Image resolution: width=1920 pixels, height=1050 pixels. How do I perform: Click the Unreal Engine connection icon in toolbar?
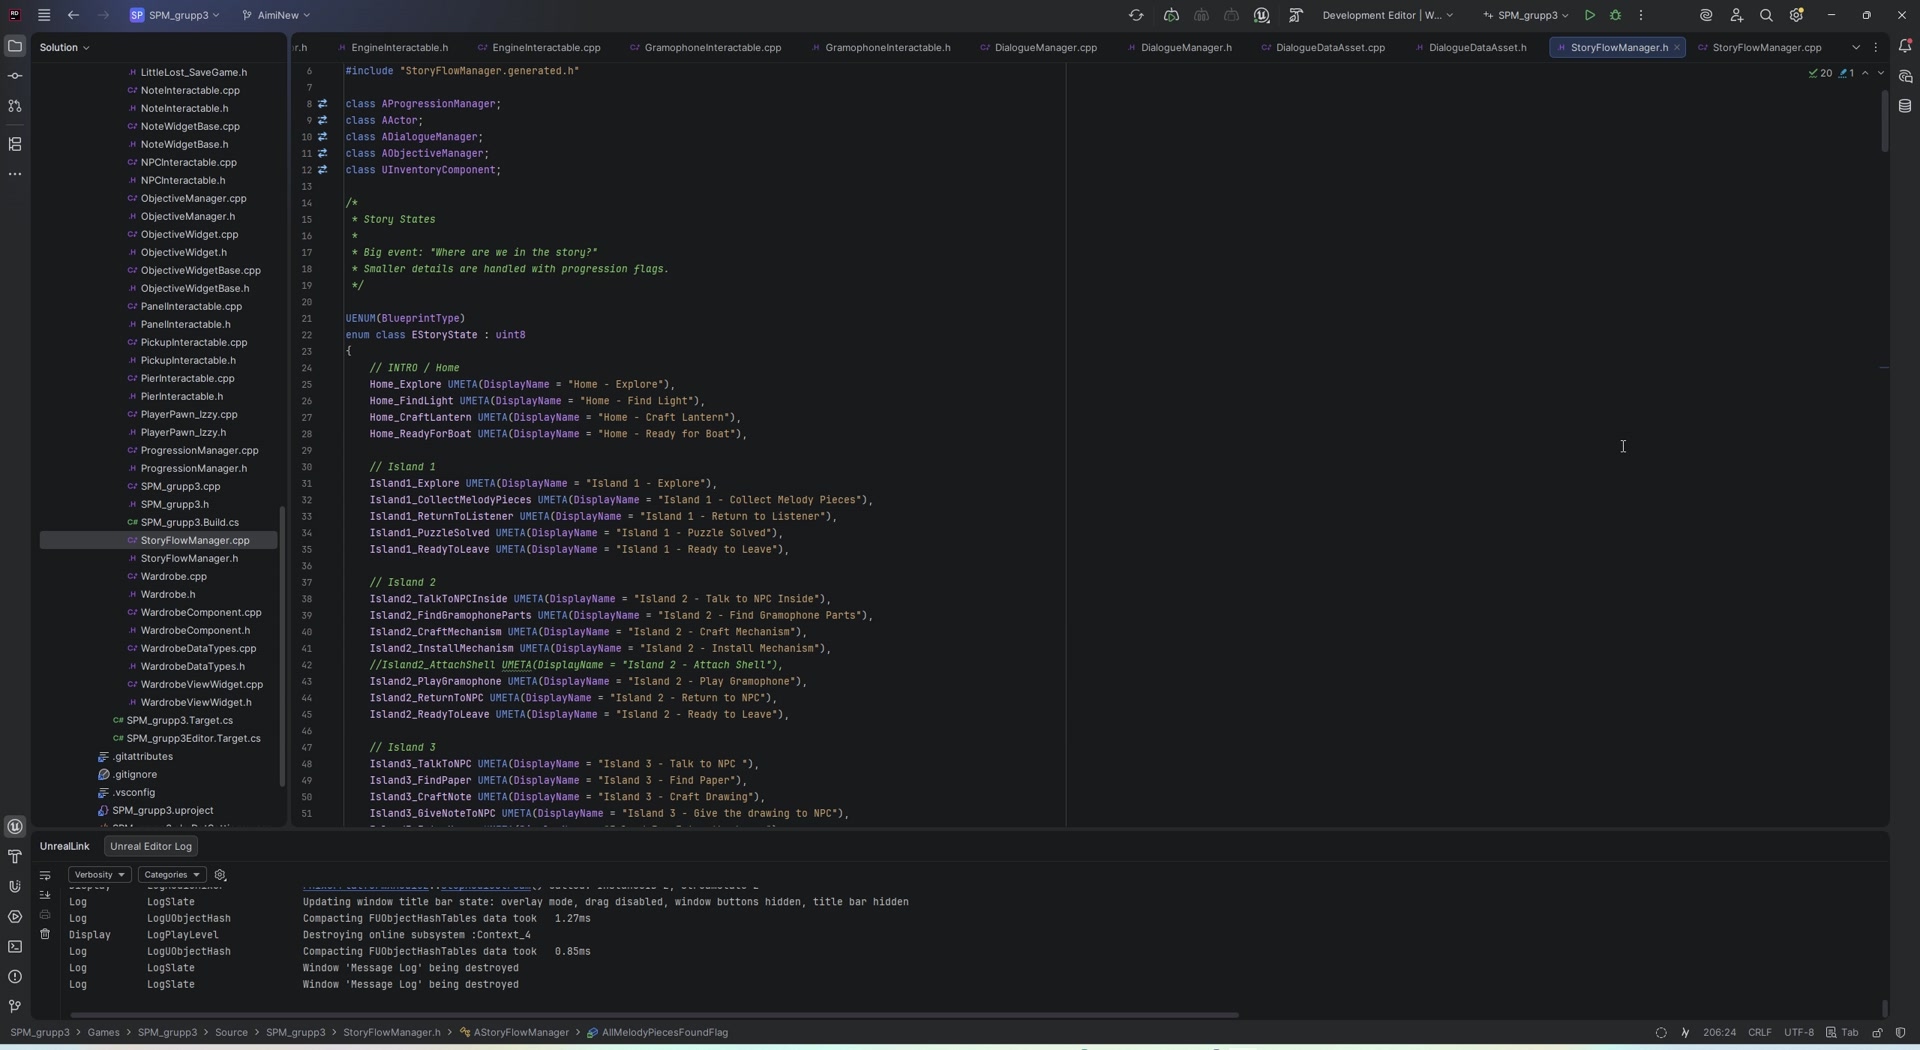pyautogui.click(x=1262, y=15)
